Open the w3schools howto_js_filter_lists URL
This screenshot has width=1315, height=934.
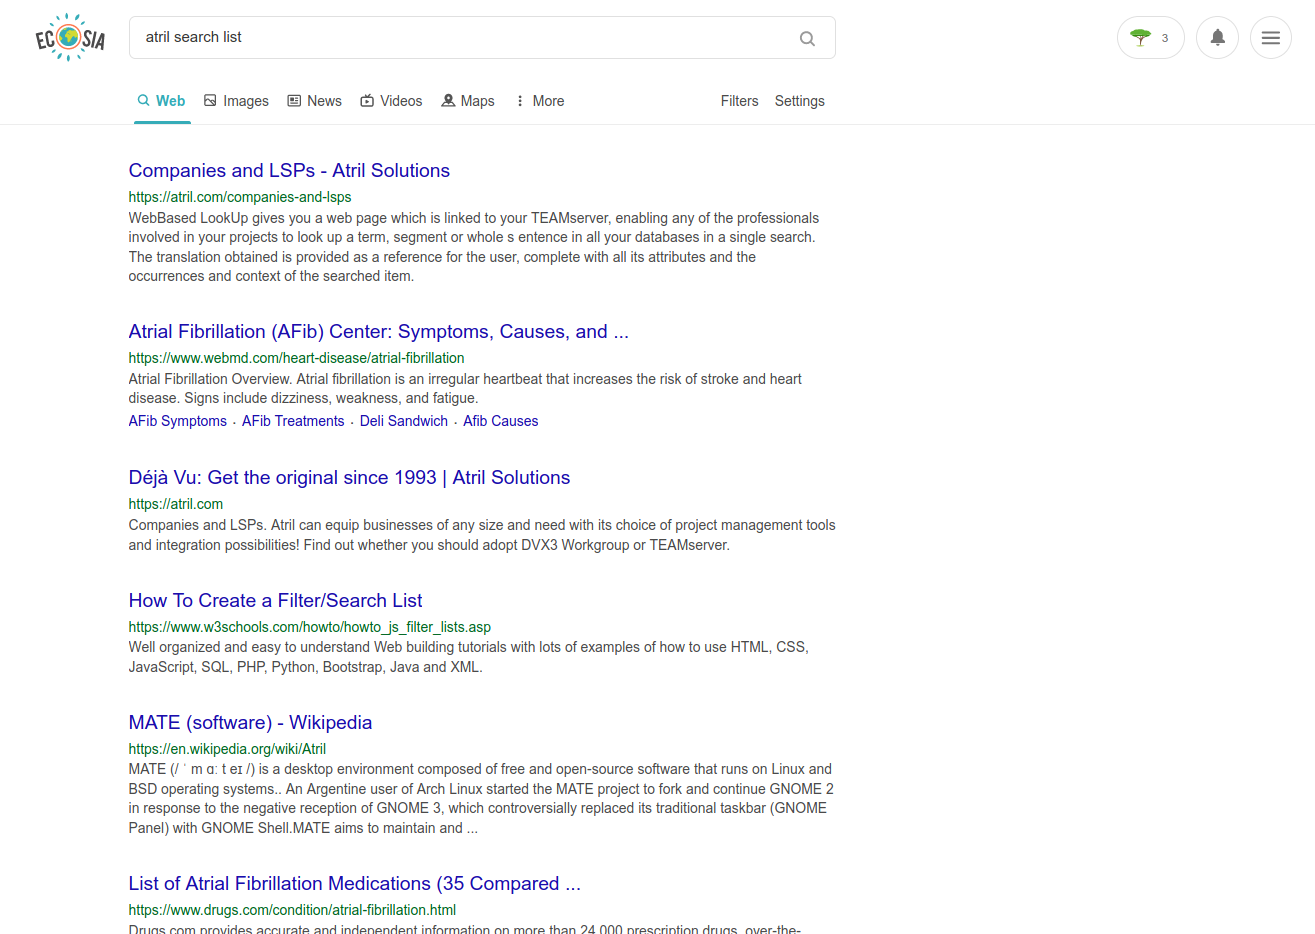(310, 627)
